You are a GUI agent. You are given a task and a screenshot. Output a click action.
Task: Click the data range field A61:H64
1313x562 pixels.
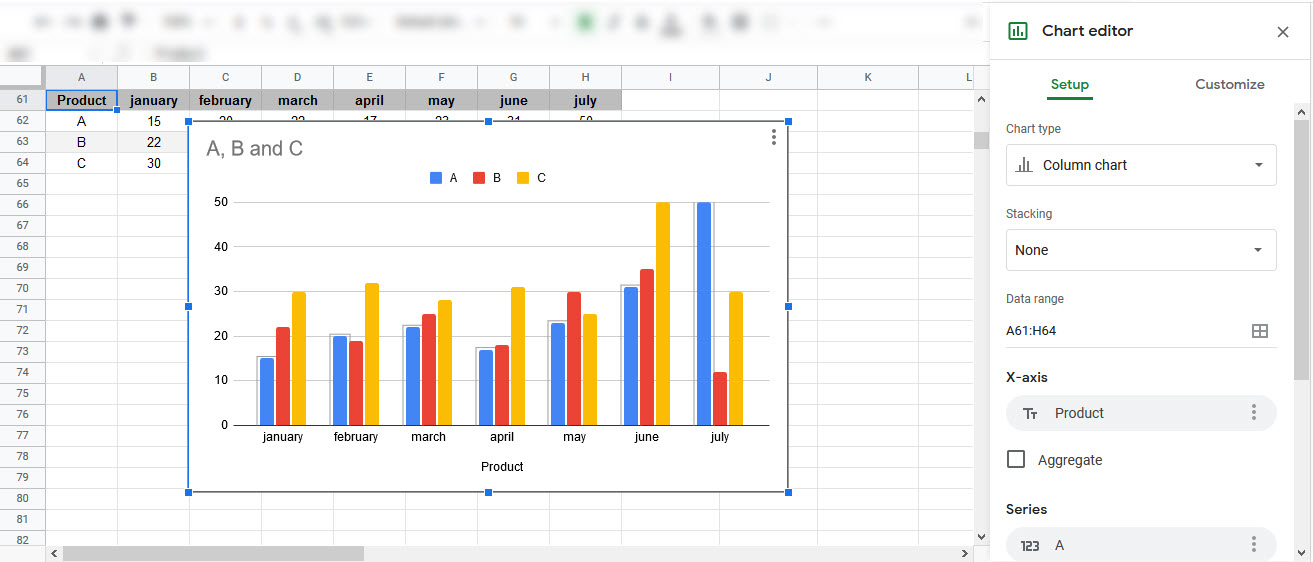click(1120, 331)
